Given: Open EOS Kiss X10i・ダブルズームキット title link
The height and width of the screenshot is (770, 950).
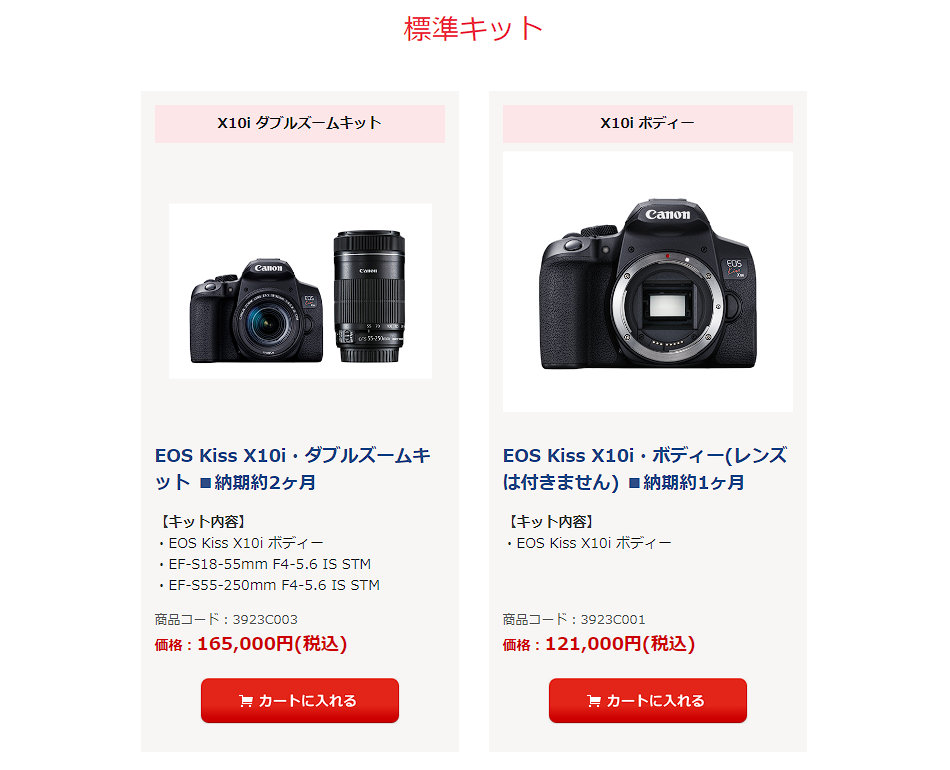Looking at the screenshot, I should click(x=293, y=469).
